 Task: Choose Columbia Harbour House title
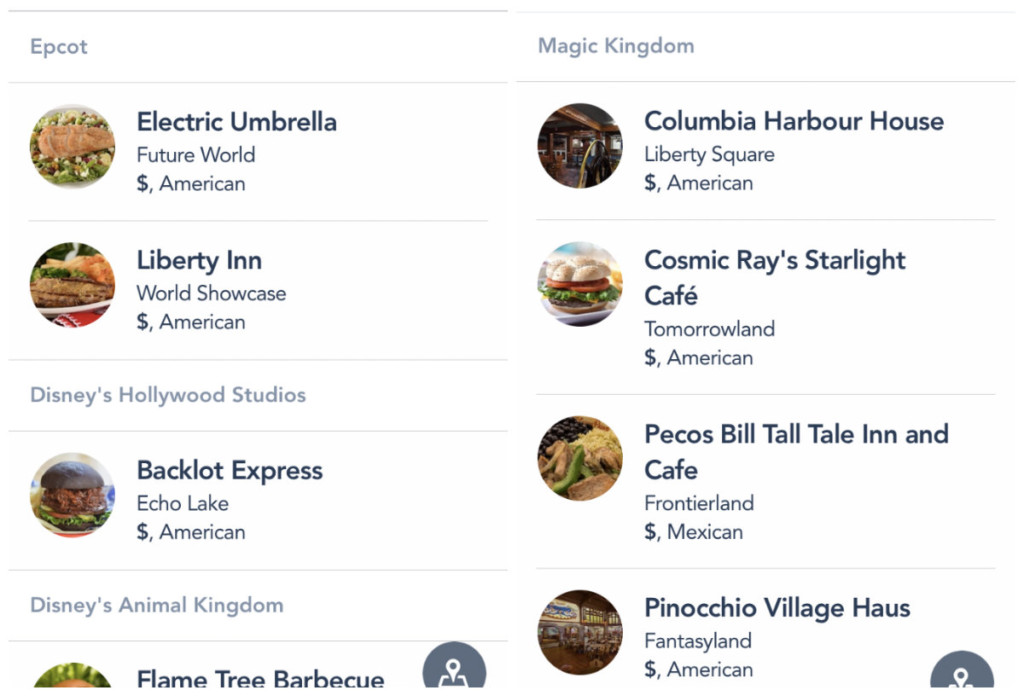point(793,121)
